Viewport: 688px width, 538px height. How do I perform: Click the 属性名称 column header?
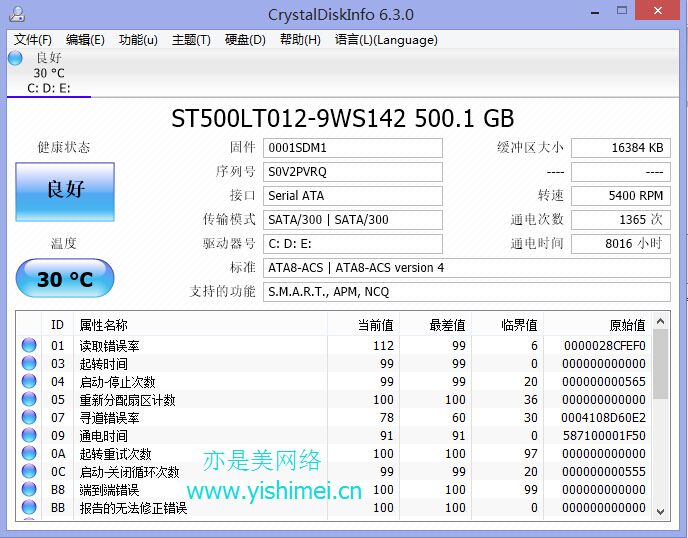click(104, 325)
